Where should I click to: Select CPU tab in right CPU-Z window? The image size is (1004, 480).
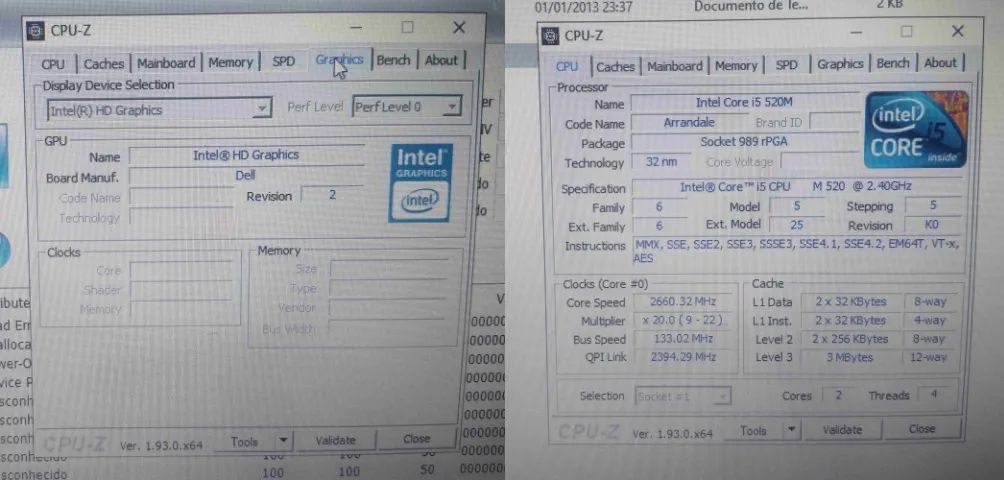click(567, 67)
